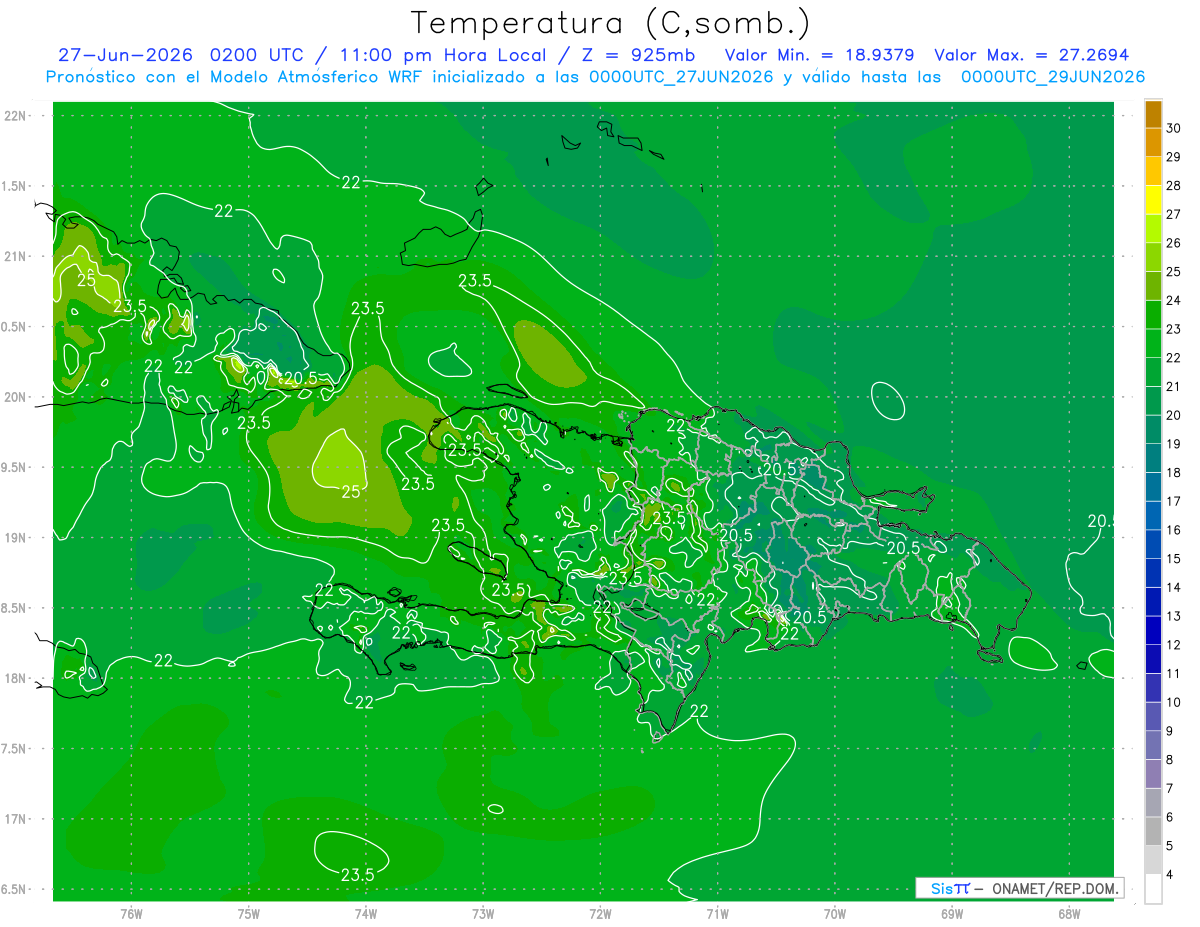Pick the purple swatch between 7 and 8
The width and height of the screenshot is (1200, 927).
coord(1154,774)
